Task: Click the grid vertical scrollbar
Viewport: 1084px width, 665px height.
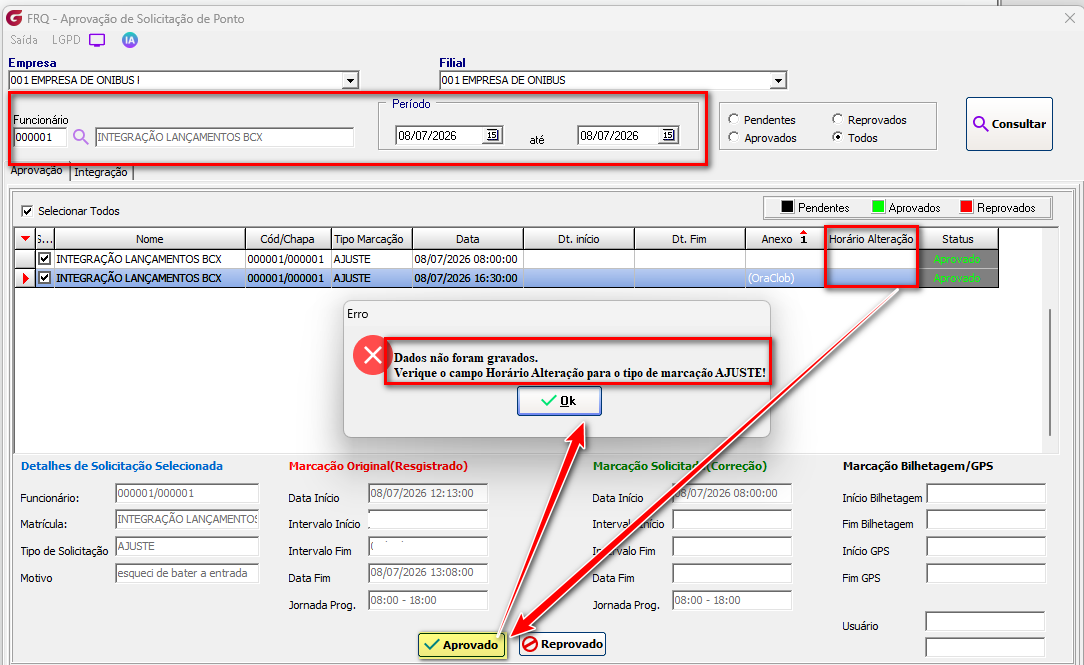Action: click(x=1050, y=372)
